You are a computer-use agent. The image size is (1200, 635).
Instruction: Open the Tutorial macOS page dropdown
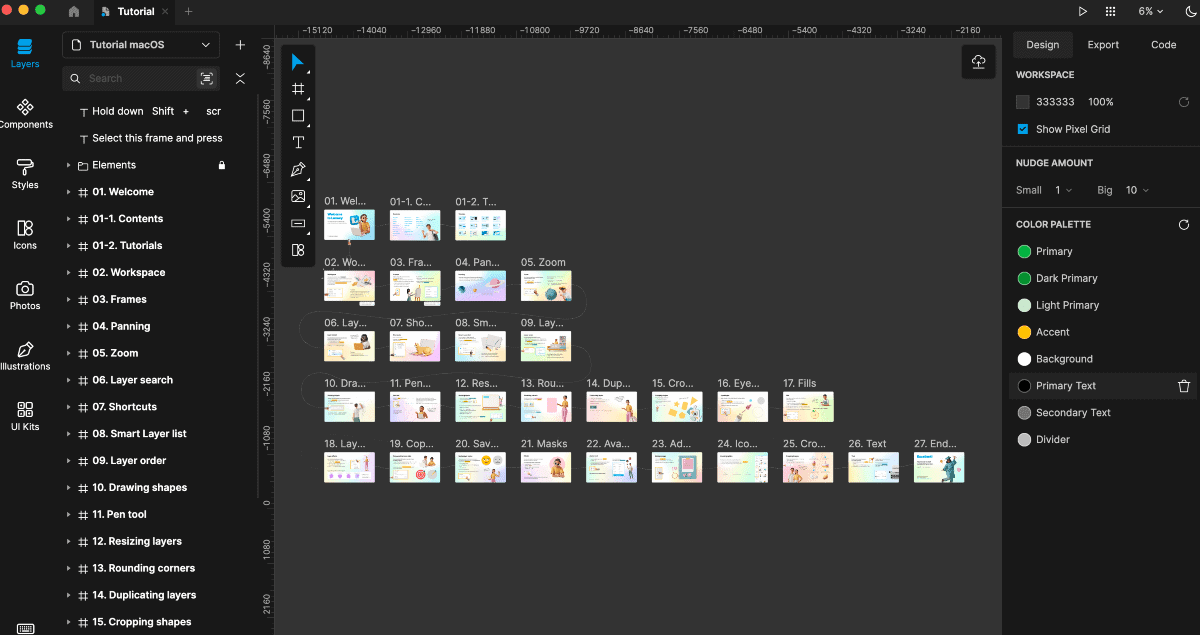click(141, 45)
